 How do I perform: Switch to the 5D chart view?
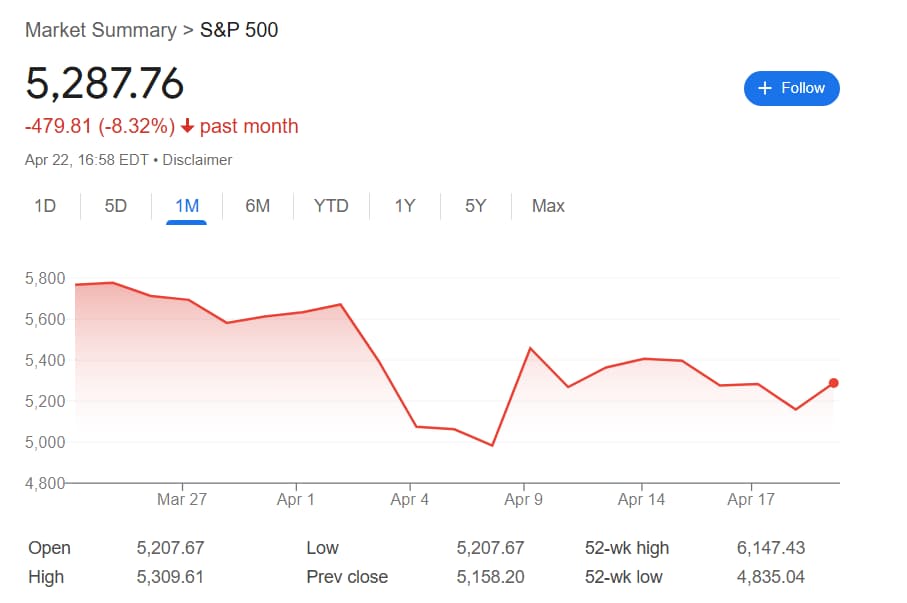pos(114,206)
